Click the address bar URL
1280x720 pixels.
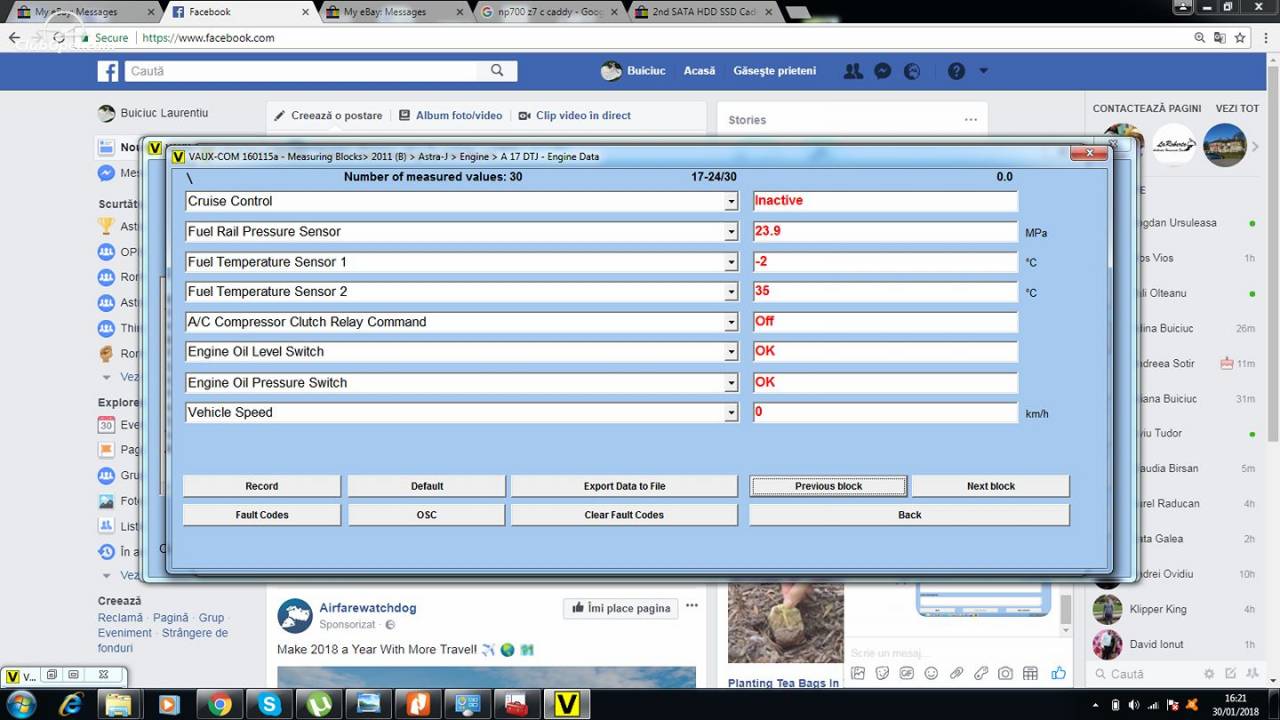(208, 38)
